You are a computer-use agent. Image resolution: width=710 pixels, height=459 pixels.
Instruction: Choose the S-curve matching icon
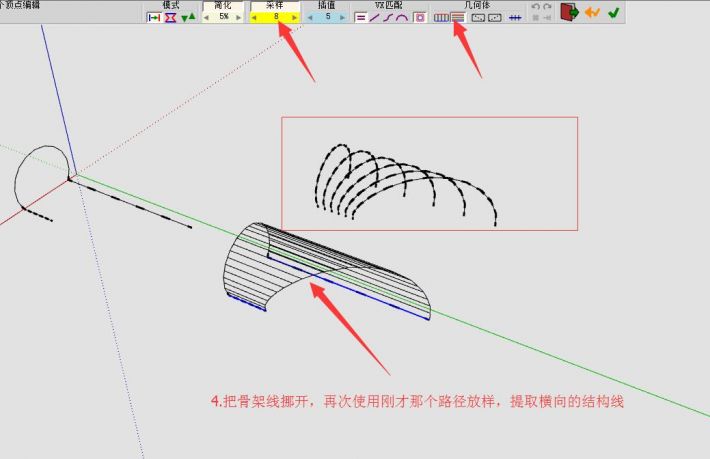pyautogui.click(x=388, y=18)
